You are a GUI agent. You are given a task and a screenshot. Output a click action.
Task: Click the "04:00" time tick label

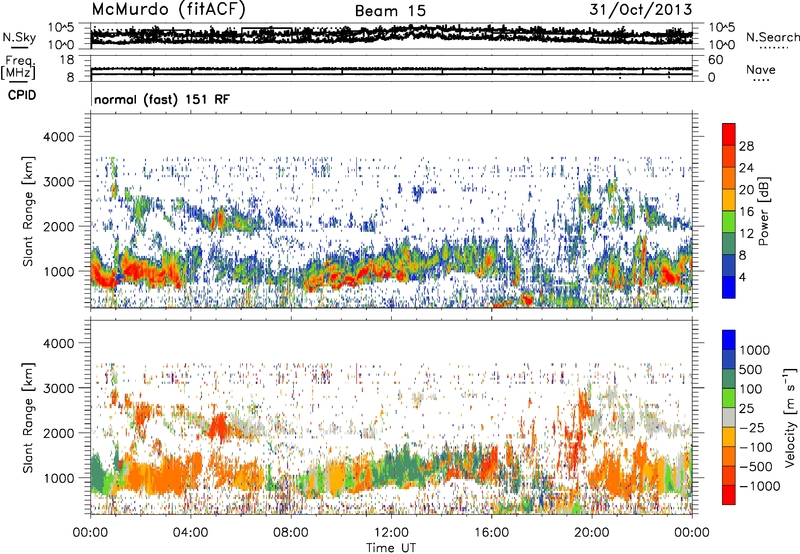click(190, 533)
